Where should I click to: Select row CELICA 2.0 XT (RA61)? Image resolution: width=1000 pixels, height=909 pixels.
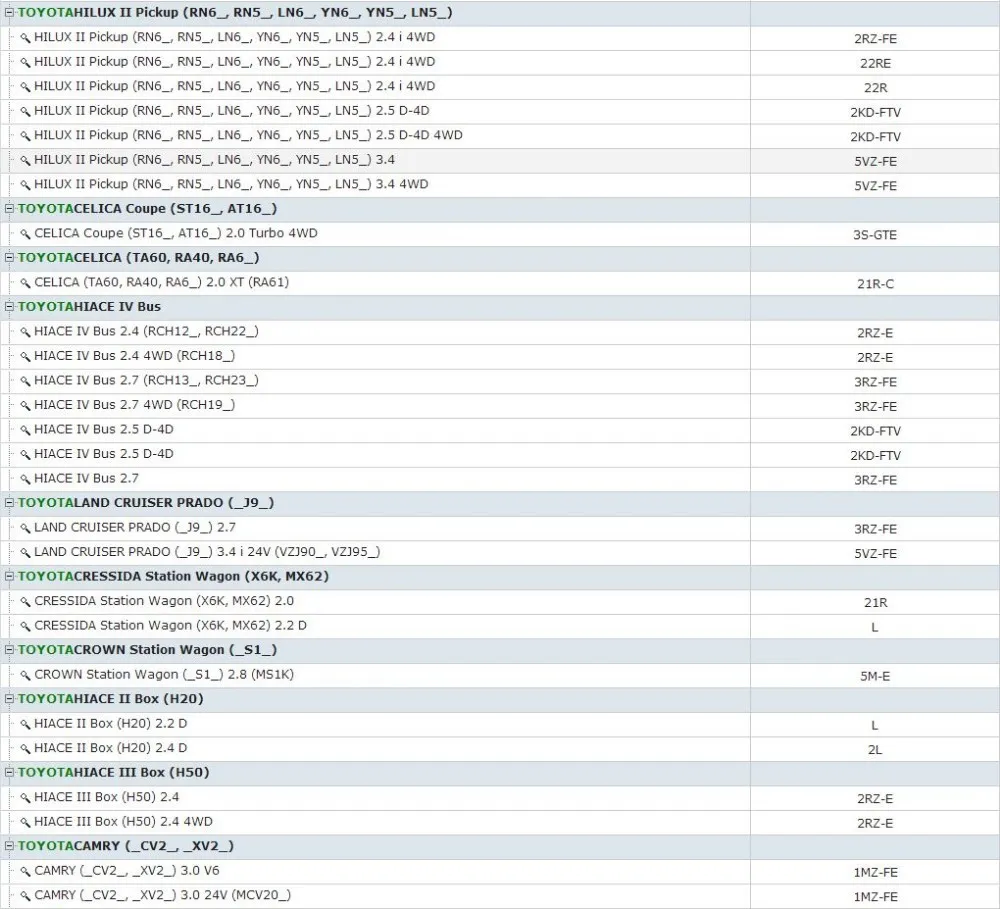tap(500, 283)
